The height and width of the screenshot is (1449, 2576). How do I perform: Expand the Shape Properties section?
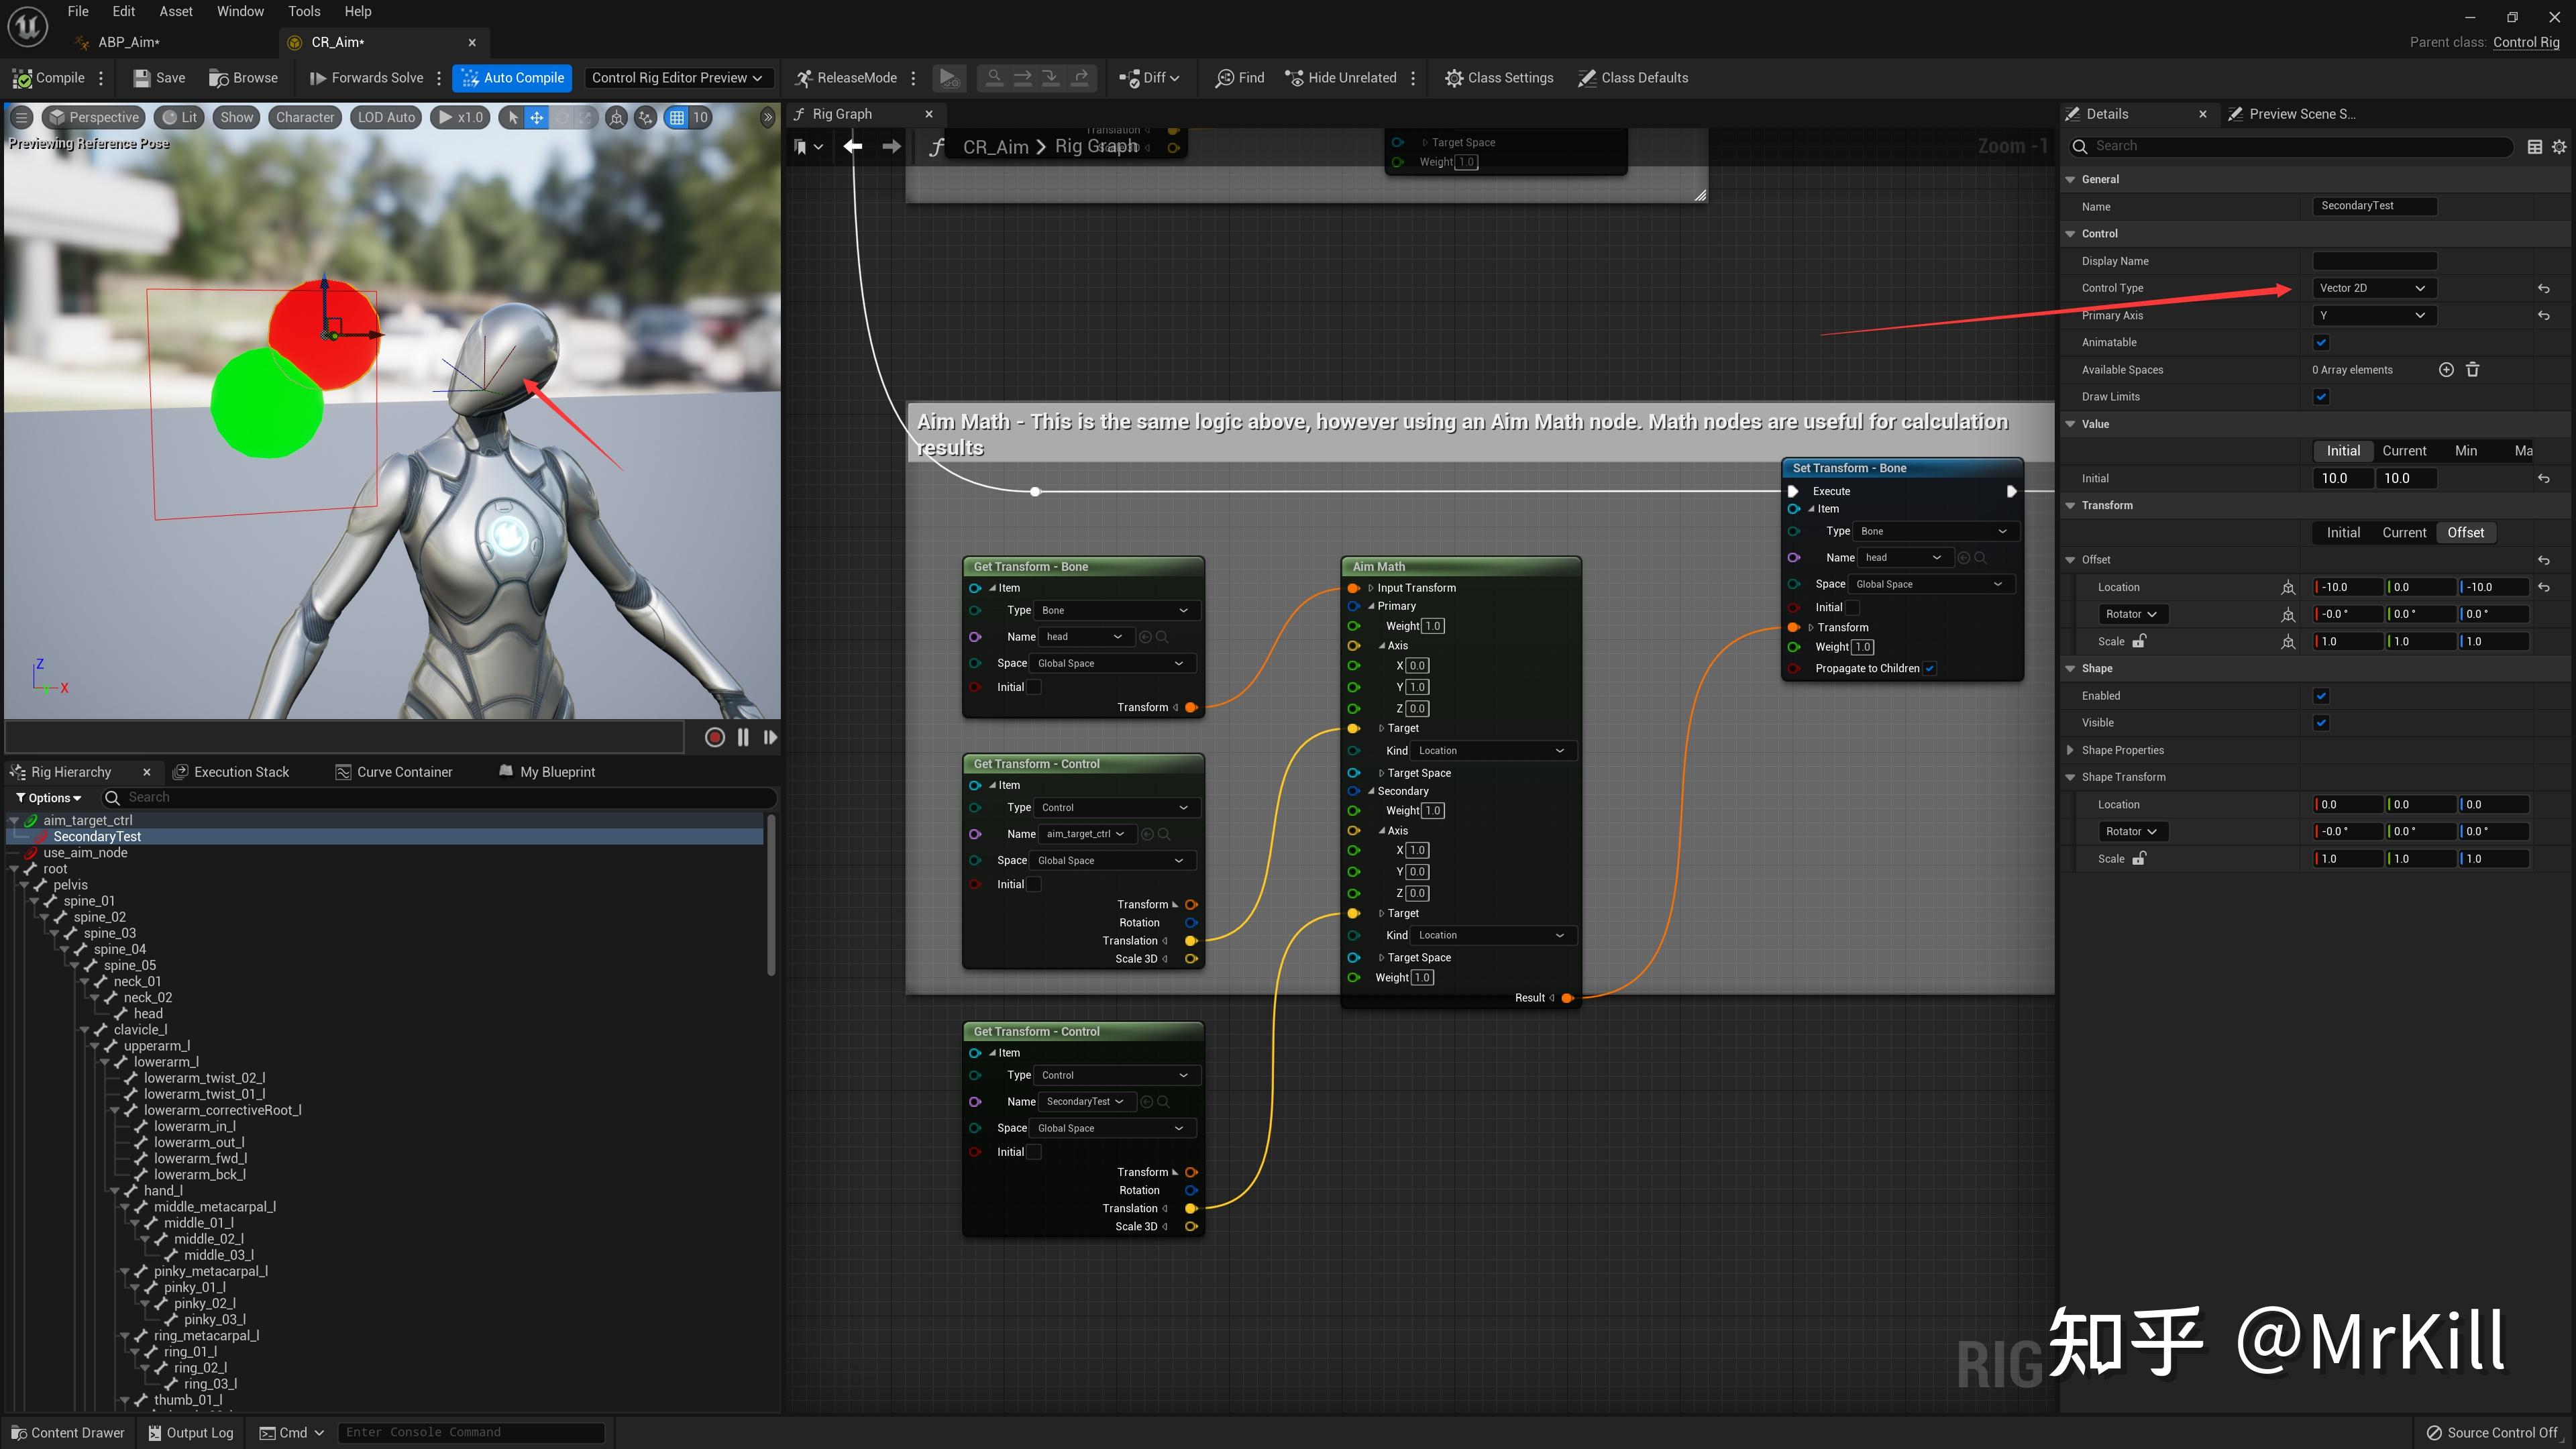pyautogui.click(x=2070, y=750)
